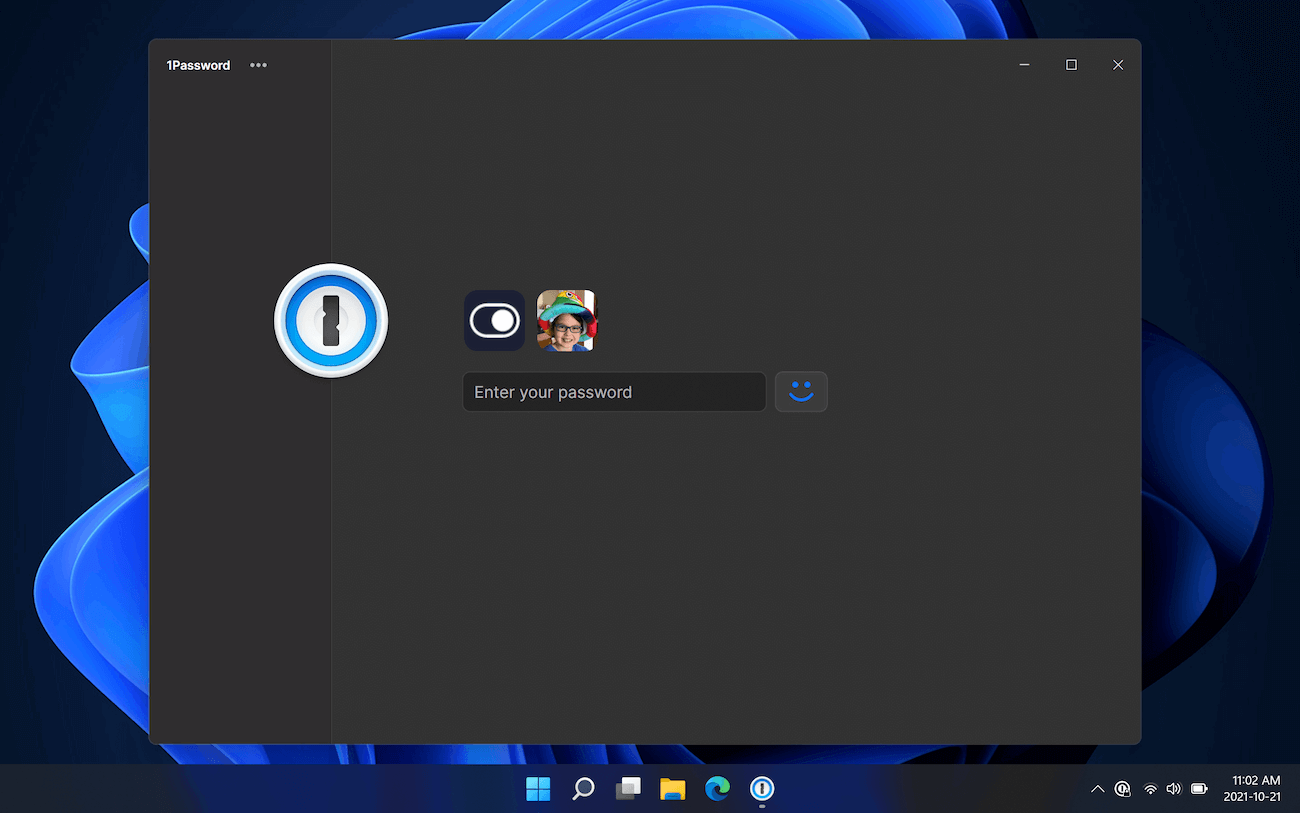The height and width of the screenshot is (813, 1300).
Task: Open the Start menu
Action: click(x=538, y=789)
